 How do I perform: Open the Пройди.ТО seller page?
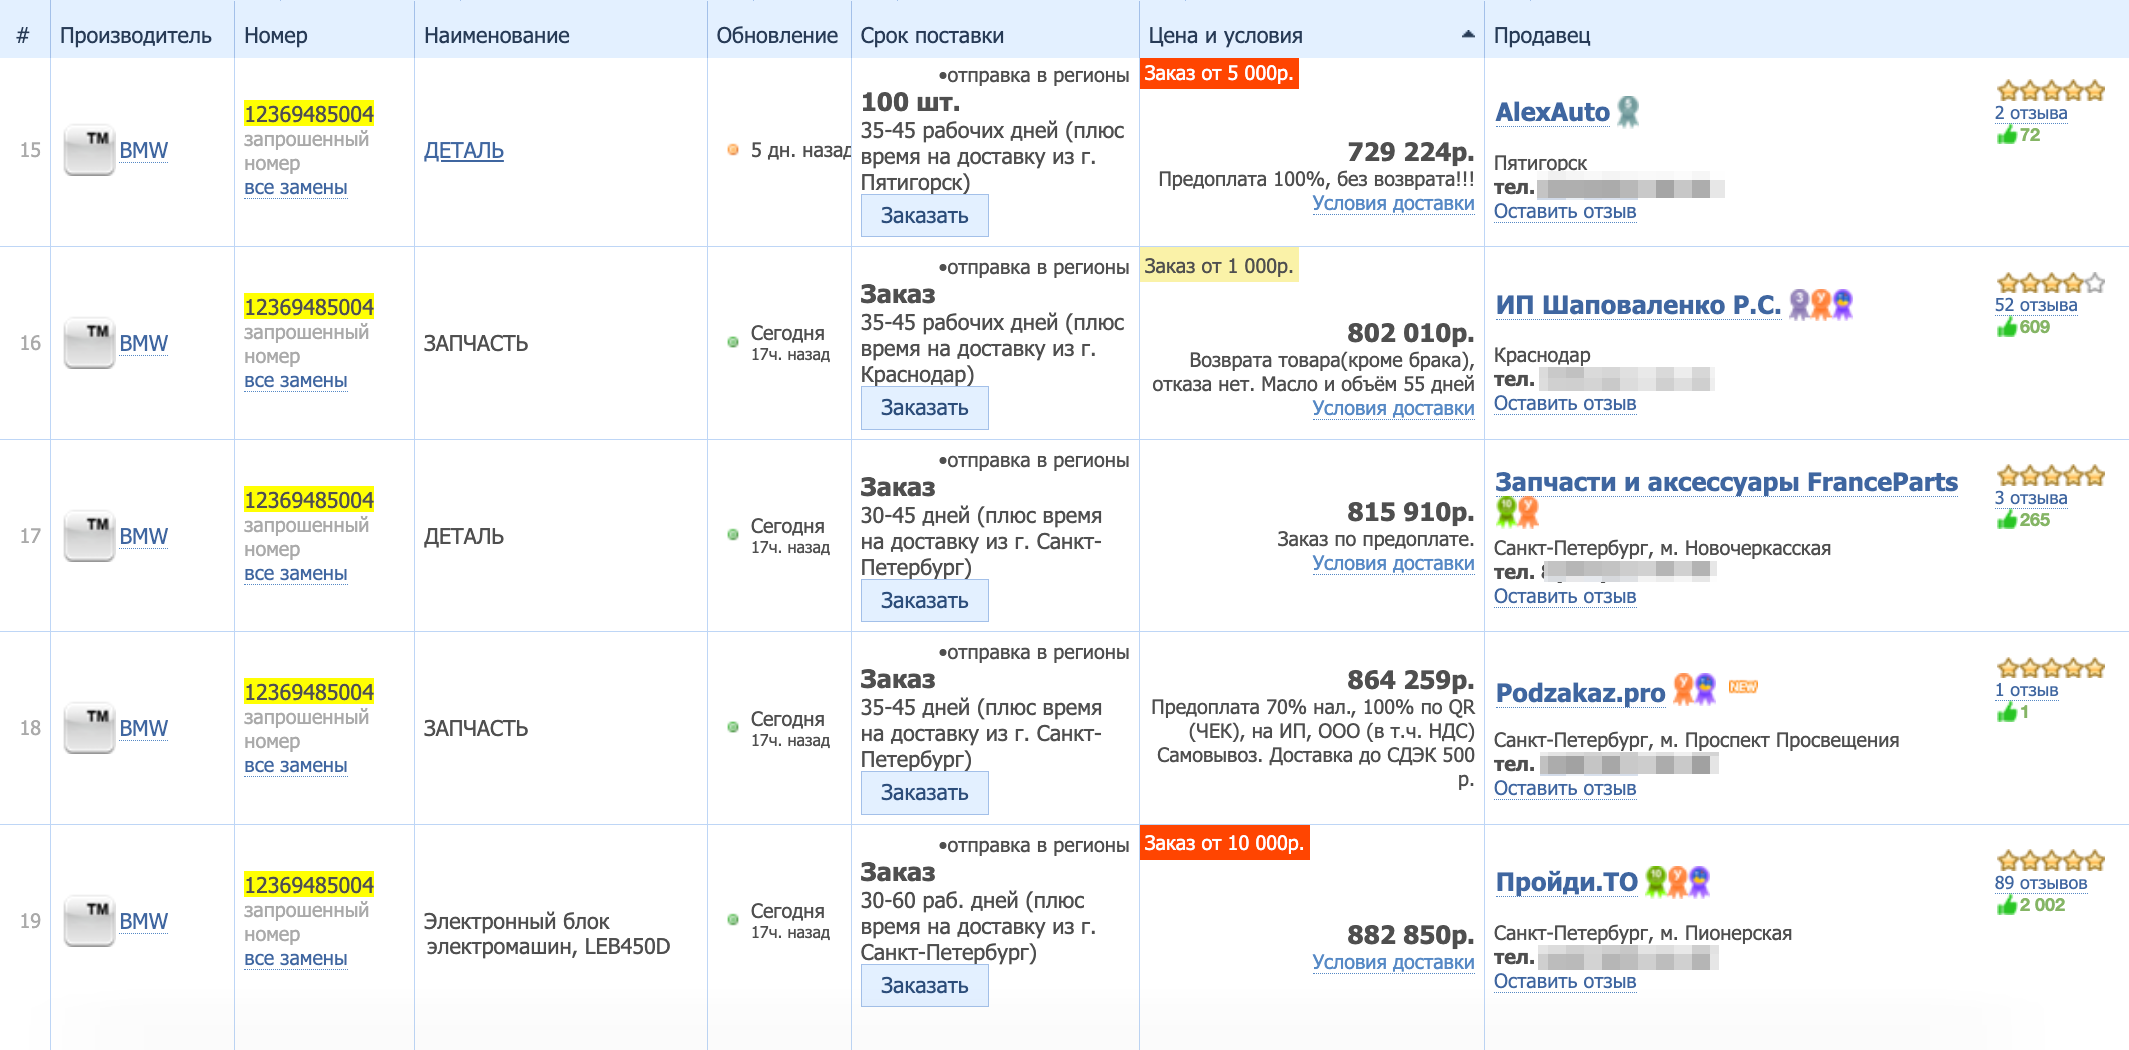tap(1566, 882)
